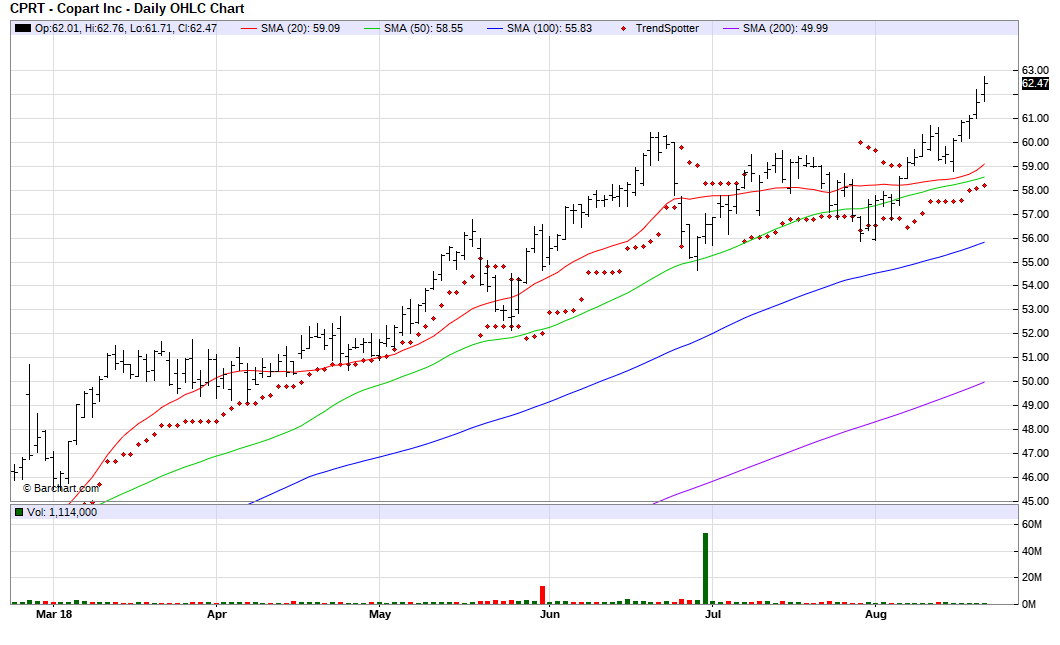Image resolution: width=1060 pixels, height=645 pixels.
Task: Click the 56.00 price axis label
Action: coord(1035,238)
